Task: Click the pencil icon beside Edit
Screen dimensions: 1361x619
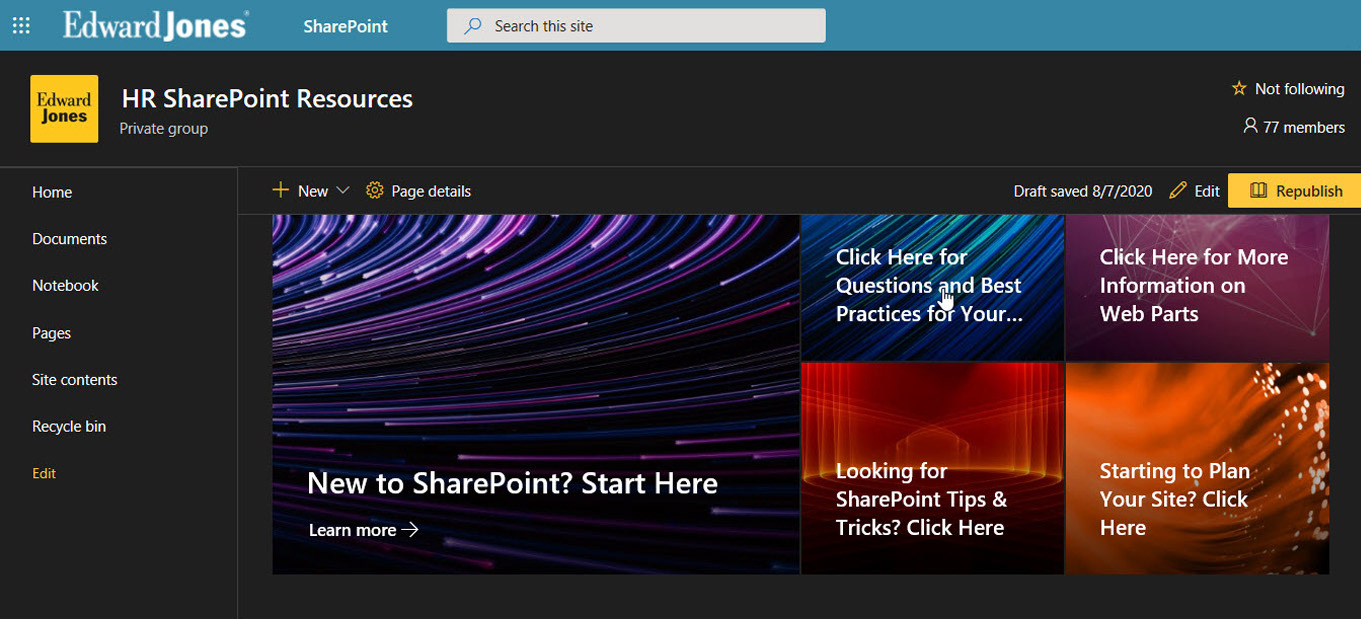Action: point(1178,190)
